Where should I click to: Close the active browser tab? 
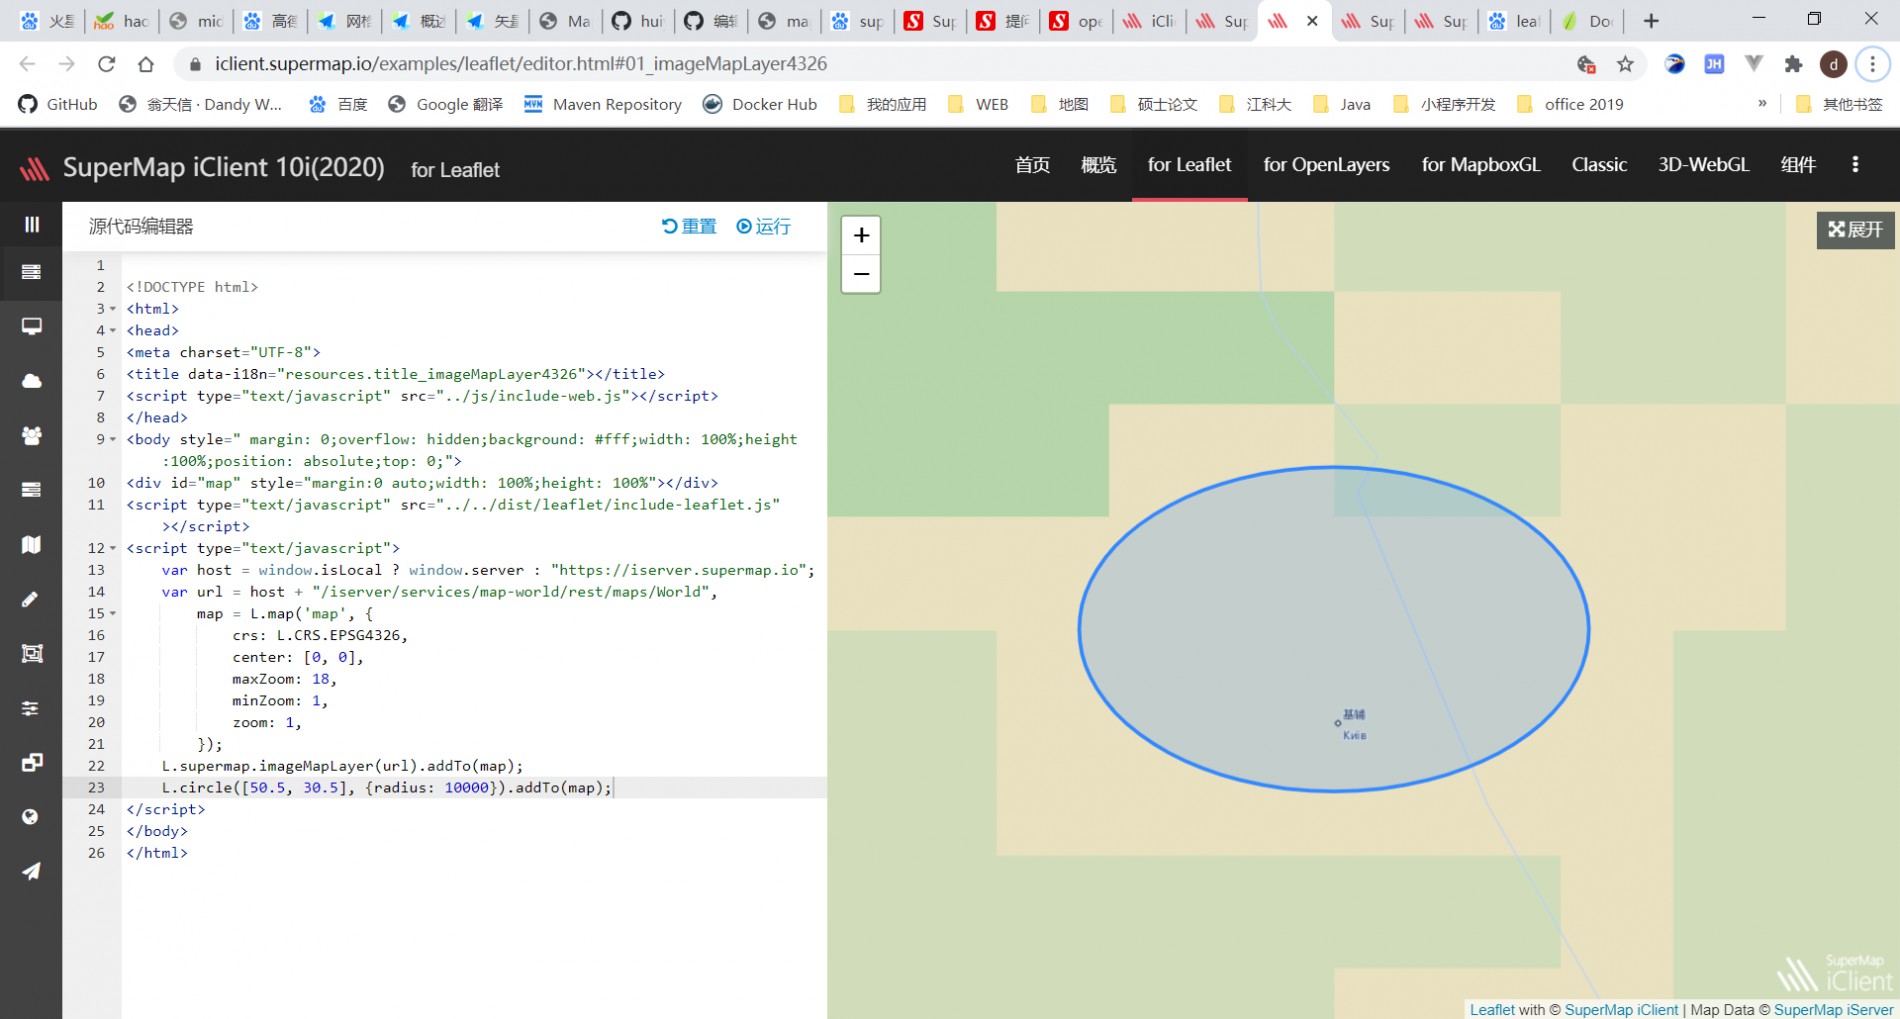(x=1312, y=20)
